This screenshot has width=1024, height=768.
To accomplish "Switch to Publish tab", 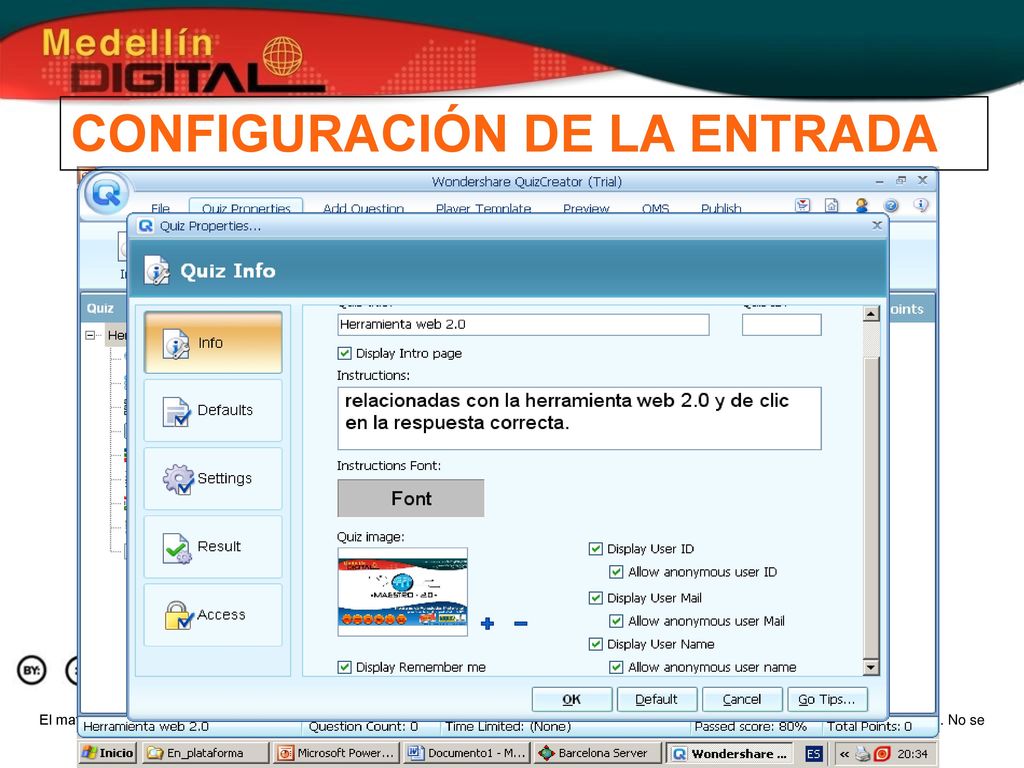I will tap(721, 208).
